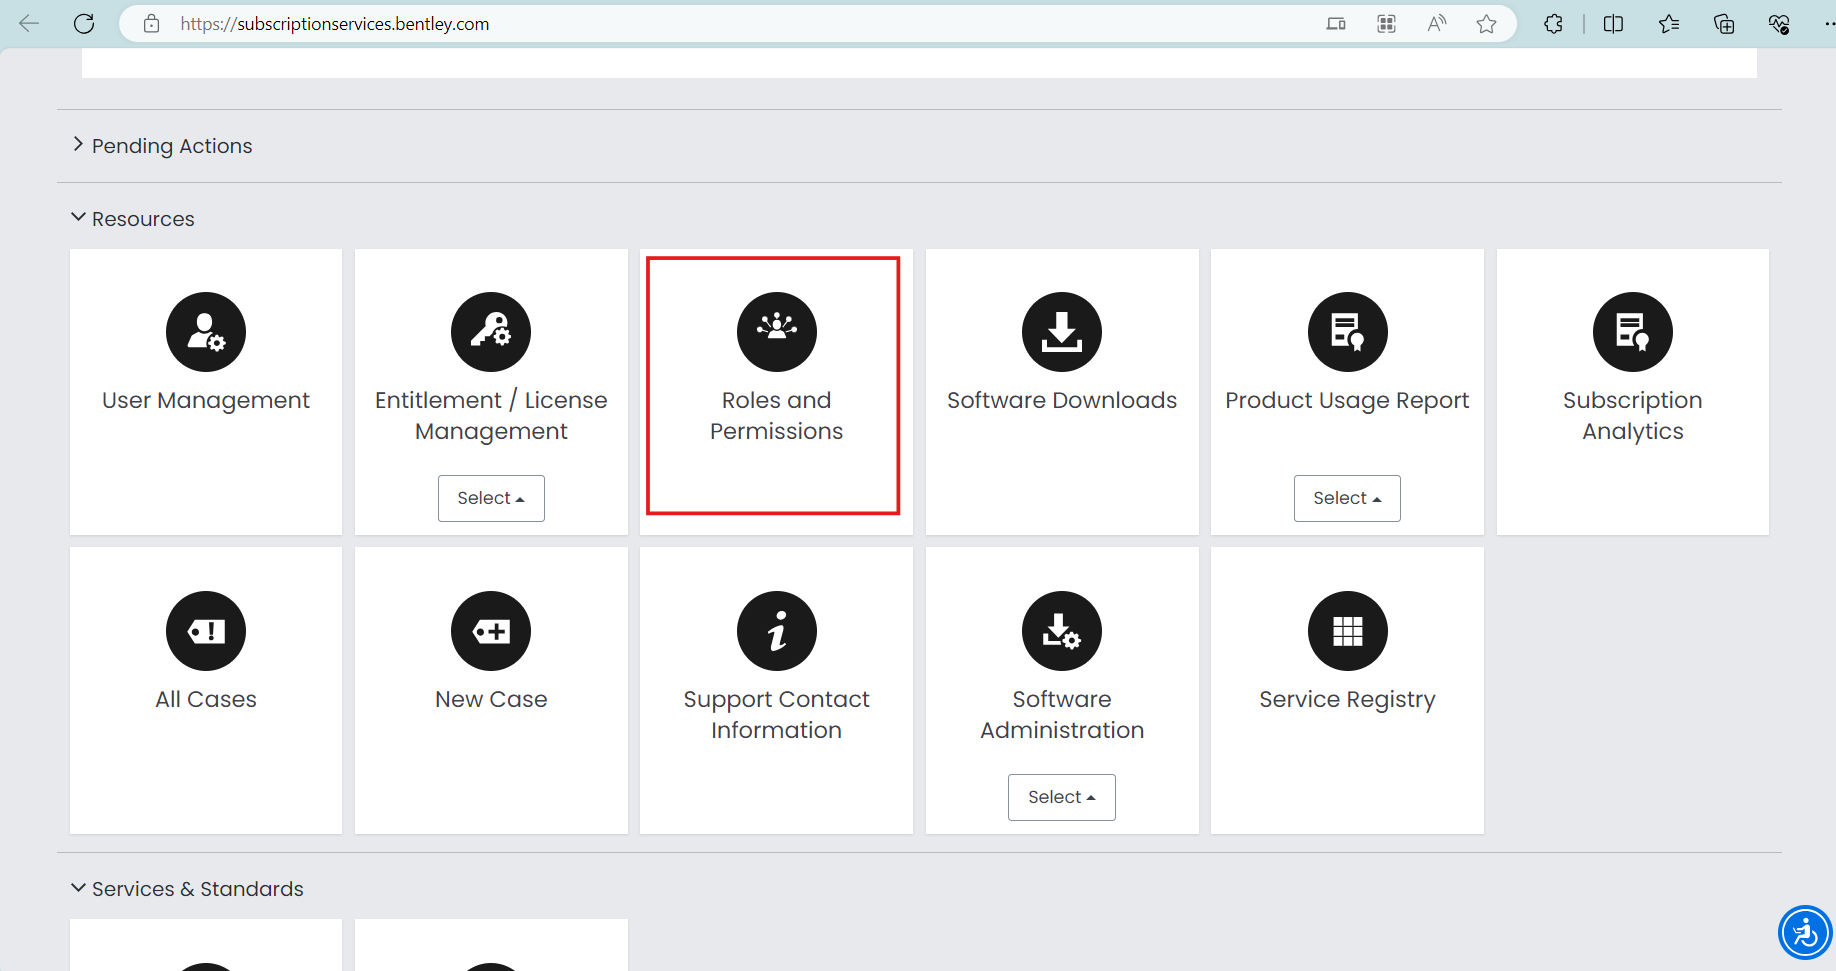Click the Entitlement / License Management key icon
The height and width of the screenshot is (971, 1836).
coord(491,332)
